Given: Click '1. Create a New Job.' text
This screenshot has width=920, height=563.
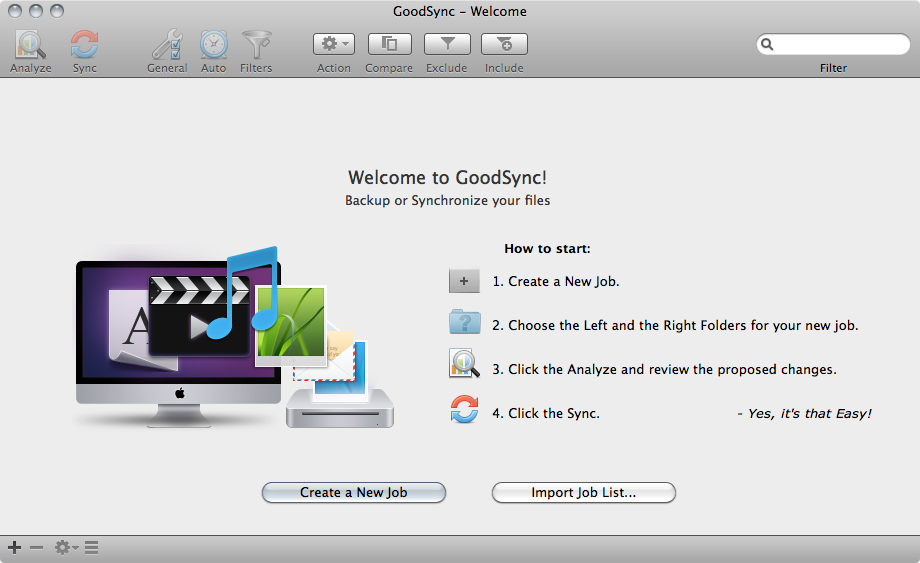Looking at the screenshot, I should click(x=556, y=282).
